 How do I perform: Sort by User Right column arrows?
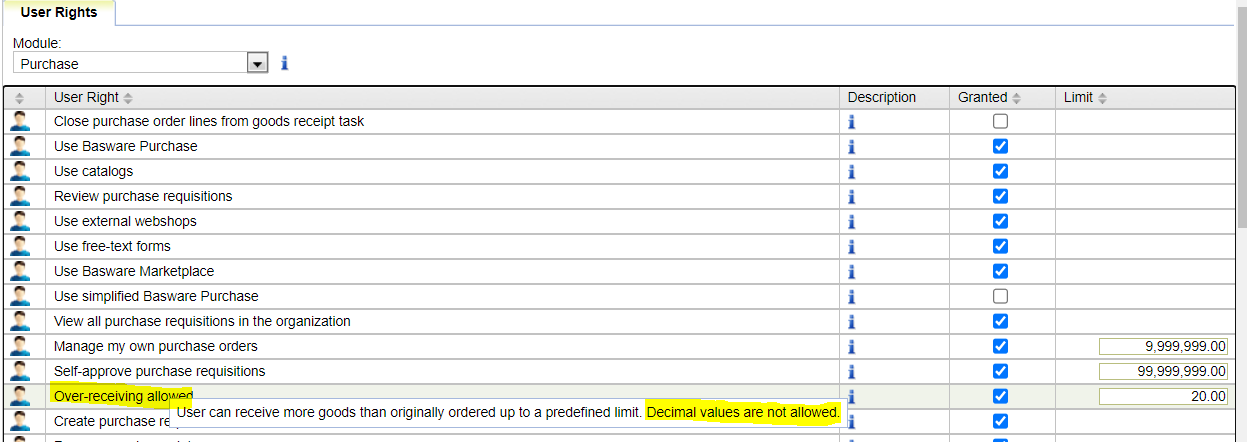pos(128,98)
